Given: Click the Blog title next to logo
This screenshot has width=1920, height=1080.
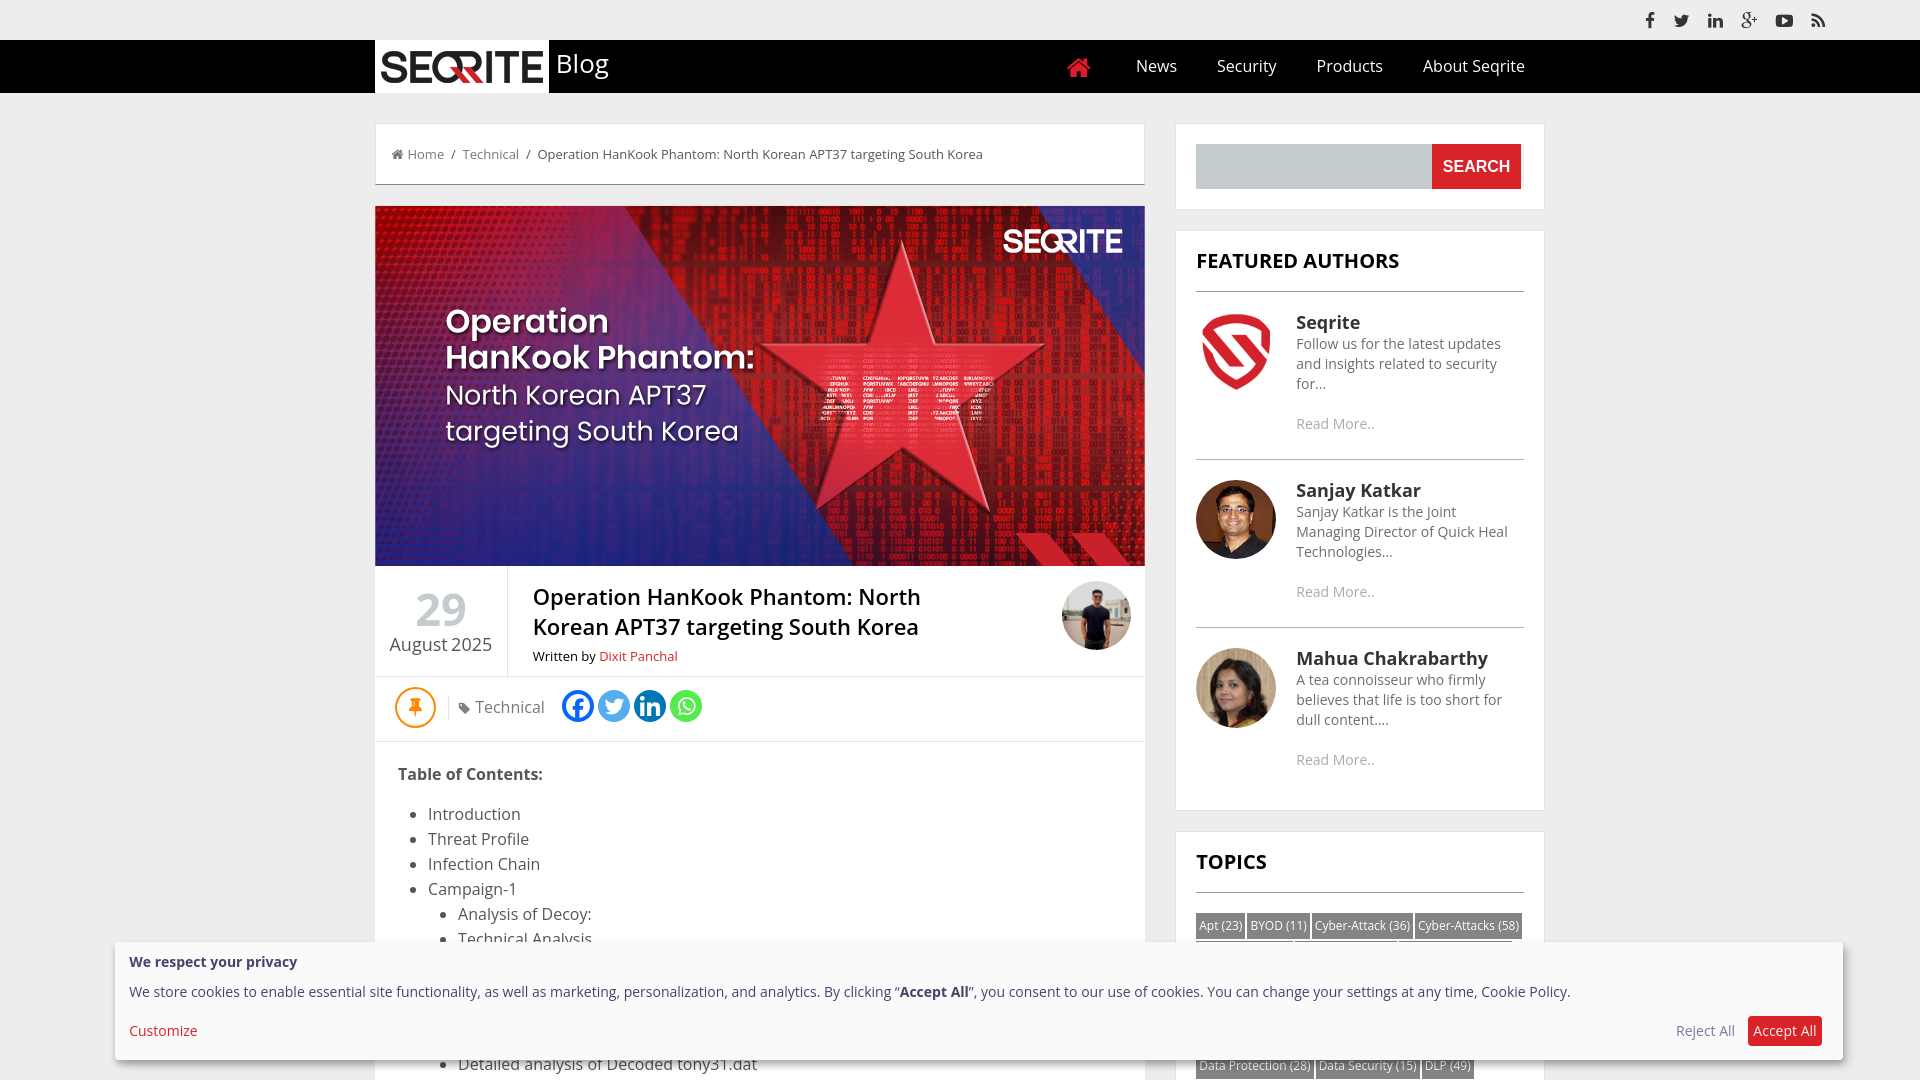Looking at the screenshot, I should point(582,64).
